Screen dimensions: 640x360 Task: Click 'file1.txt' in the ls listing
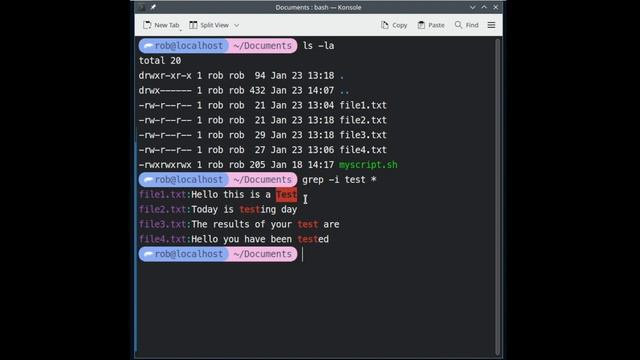pos(363,105)
